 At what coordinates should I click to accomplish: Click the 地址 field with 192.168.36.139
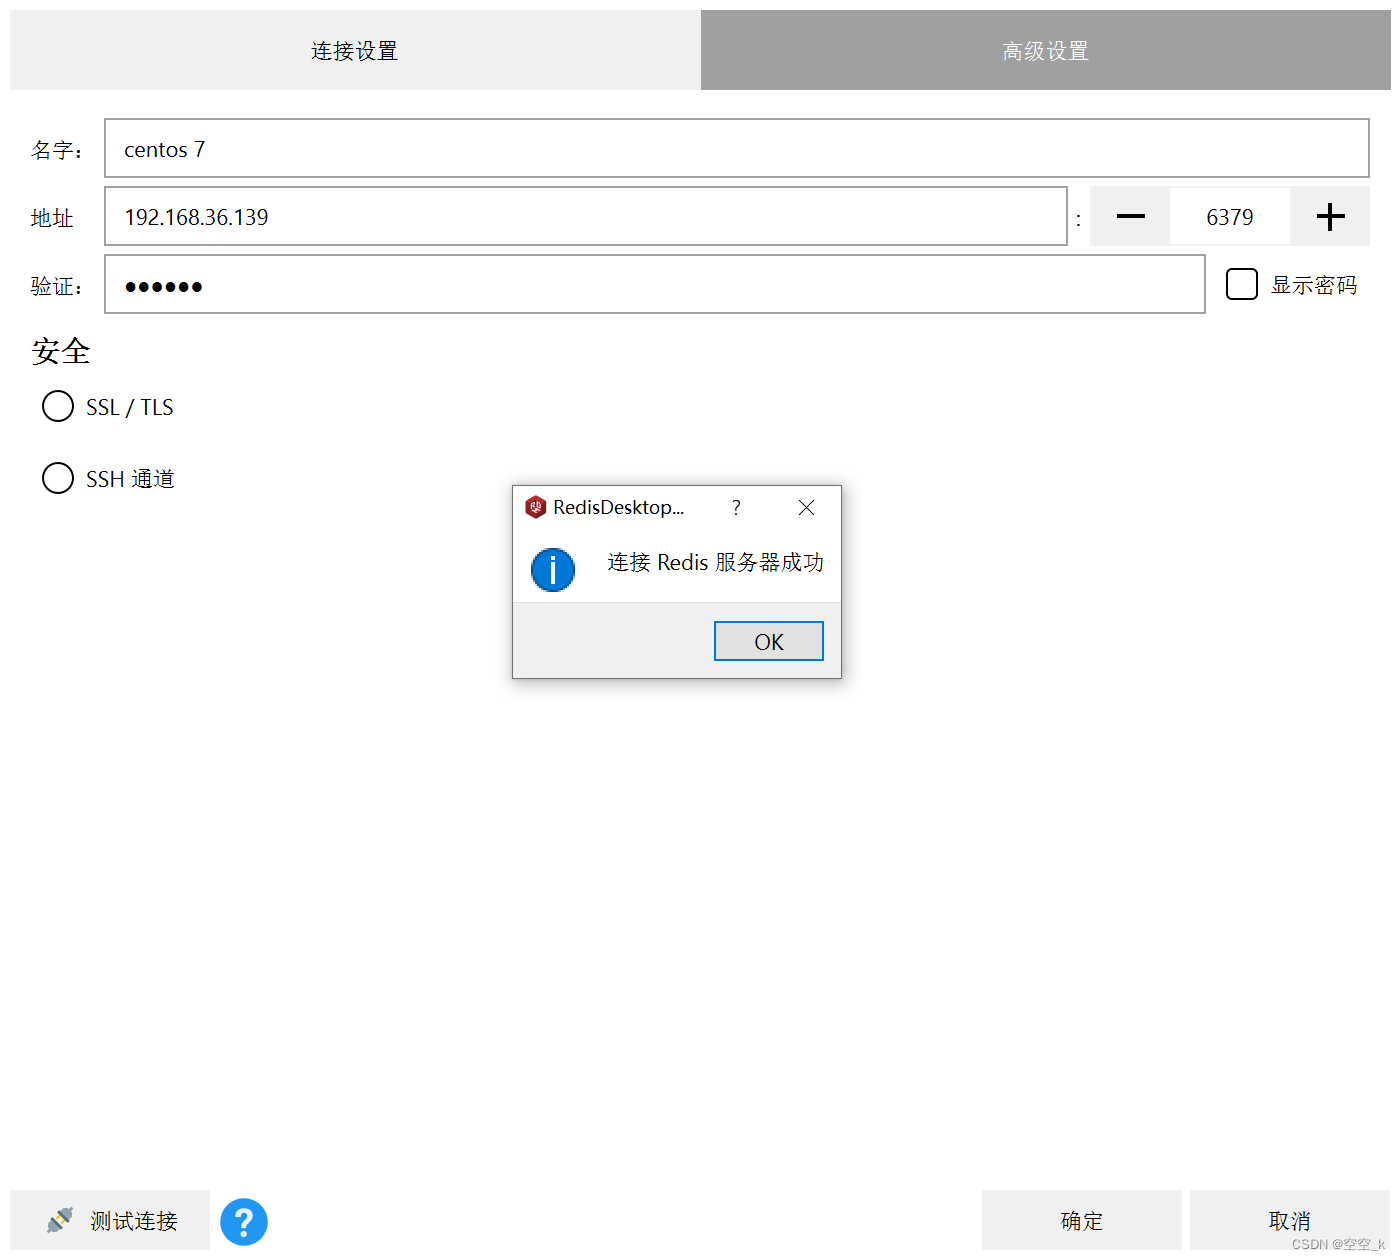click(586, 216)
